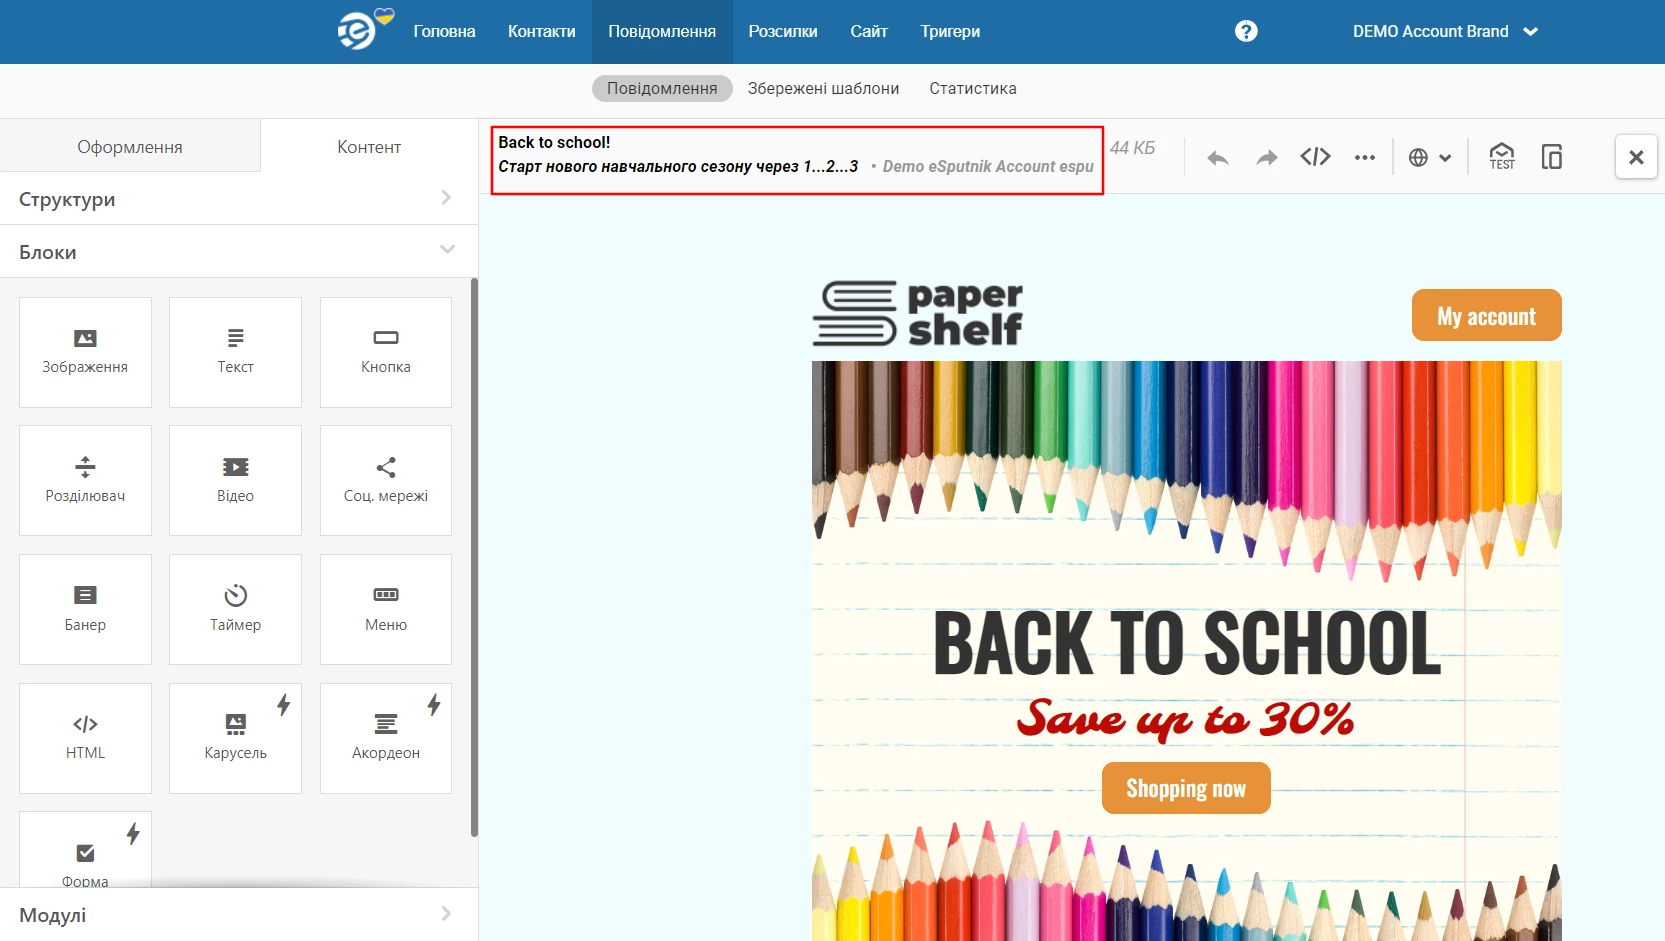
Task: Select the Акордеон accordion block
Action: click(x=386, y=738)
